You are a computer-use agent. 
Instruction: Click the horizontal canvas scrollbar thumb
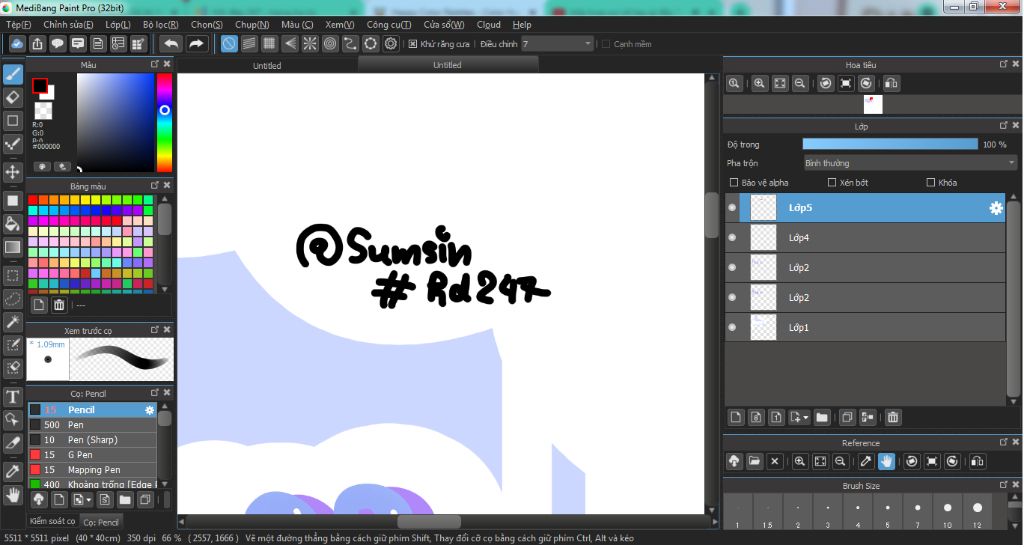tap(429, 522)
